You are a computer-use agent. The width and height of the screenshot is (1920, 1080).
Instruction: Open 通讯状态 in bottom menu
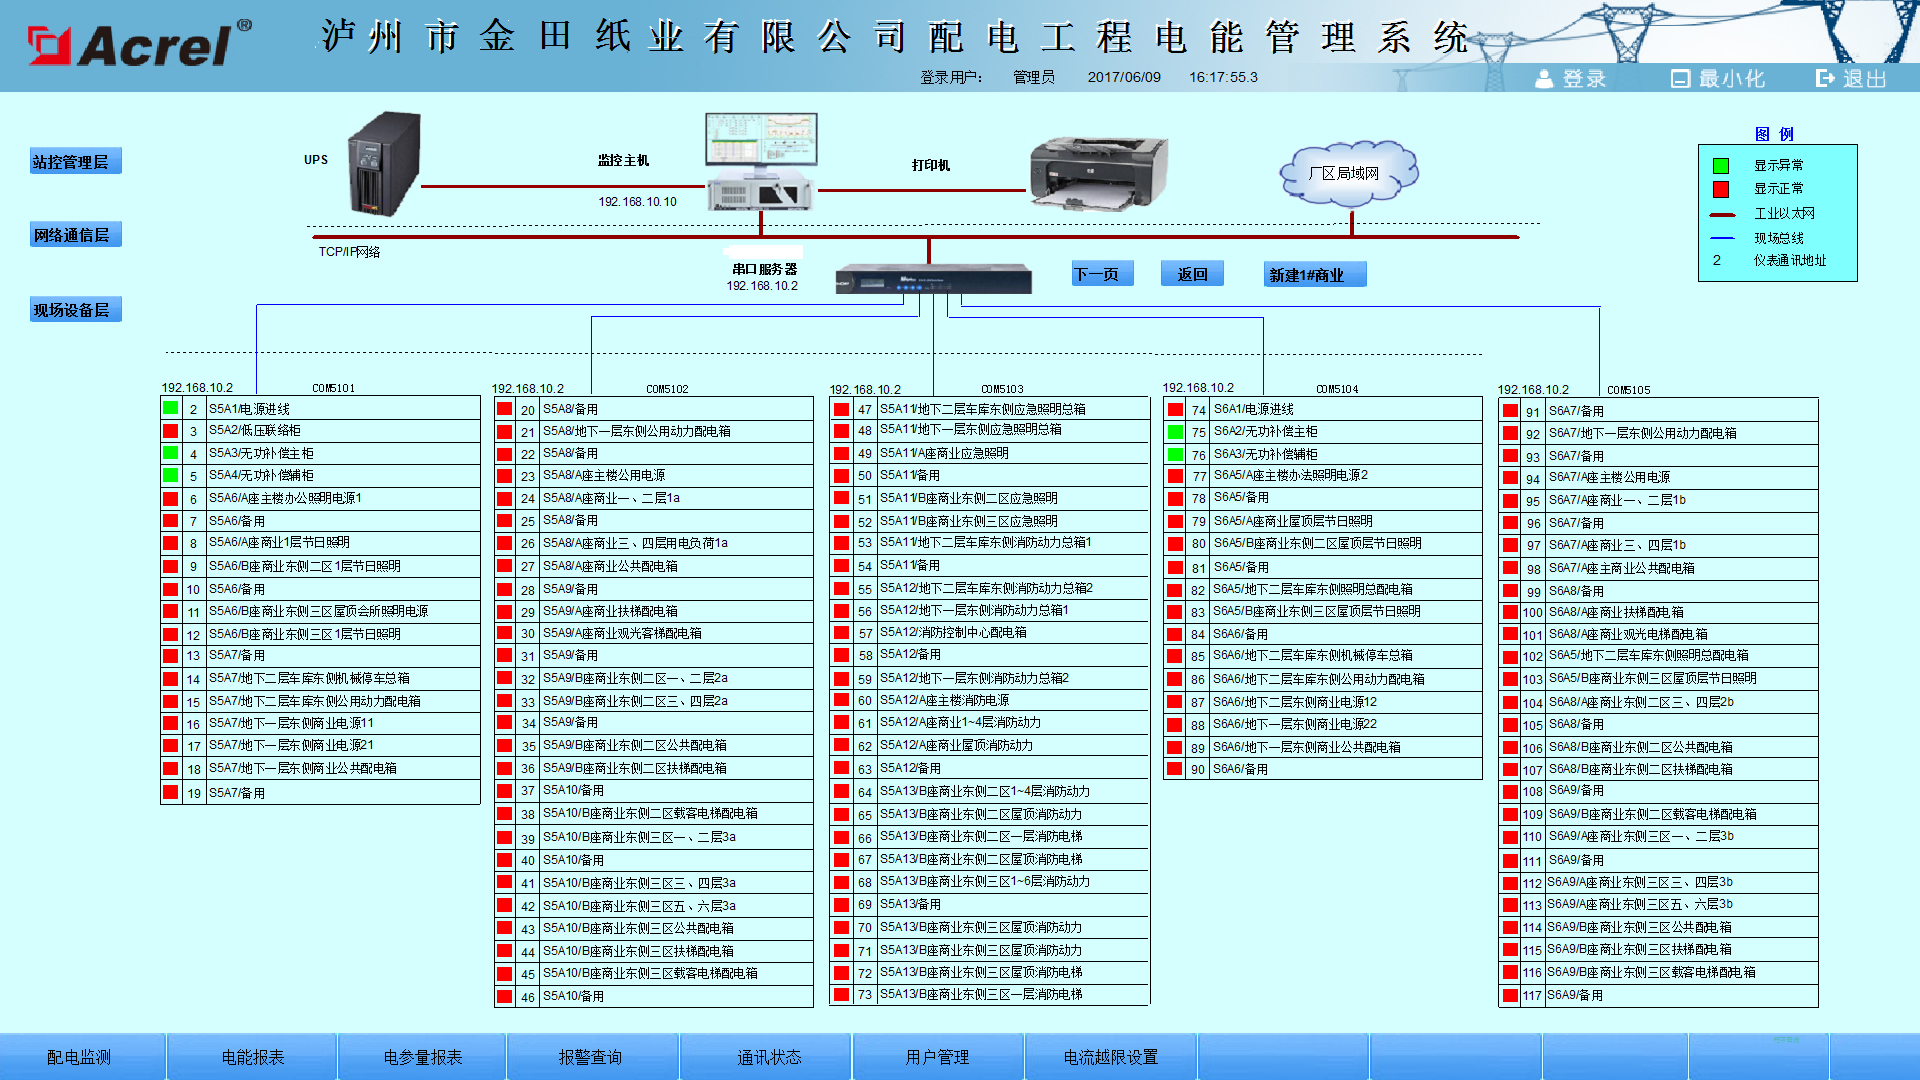(x=769, y=1057)
